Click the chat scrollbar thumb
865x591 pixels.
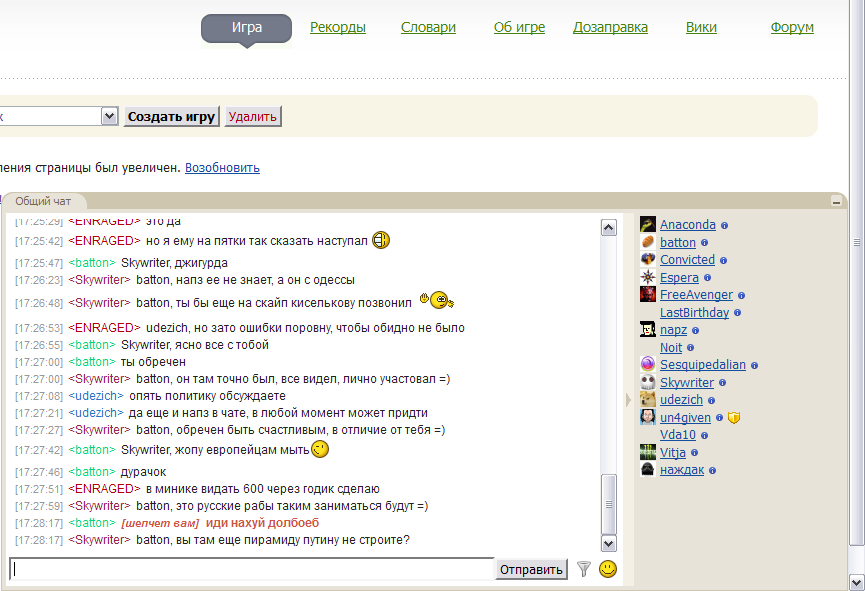pyautogui.click(x=608, y=504)
